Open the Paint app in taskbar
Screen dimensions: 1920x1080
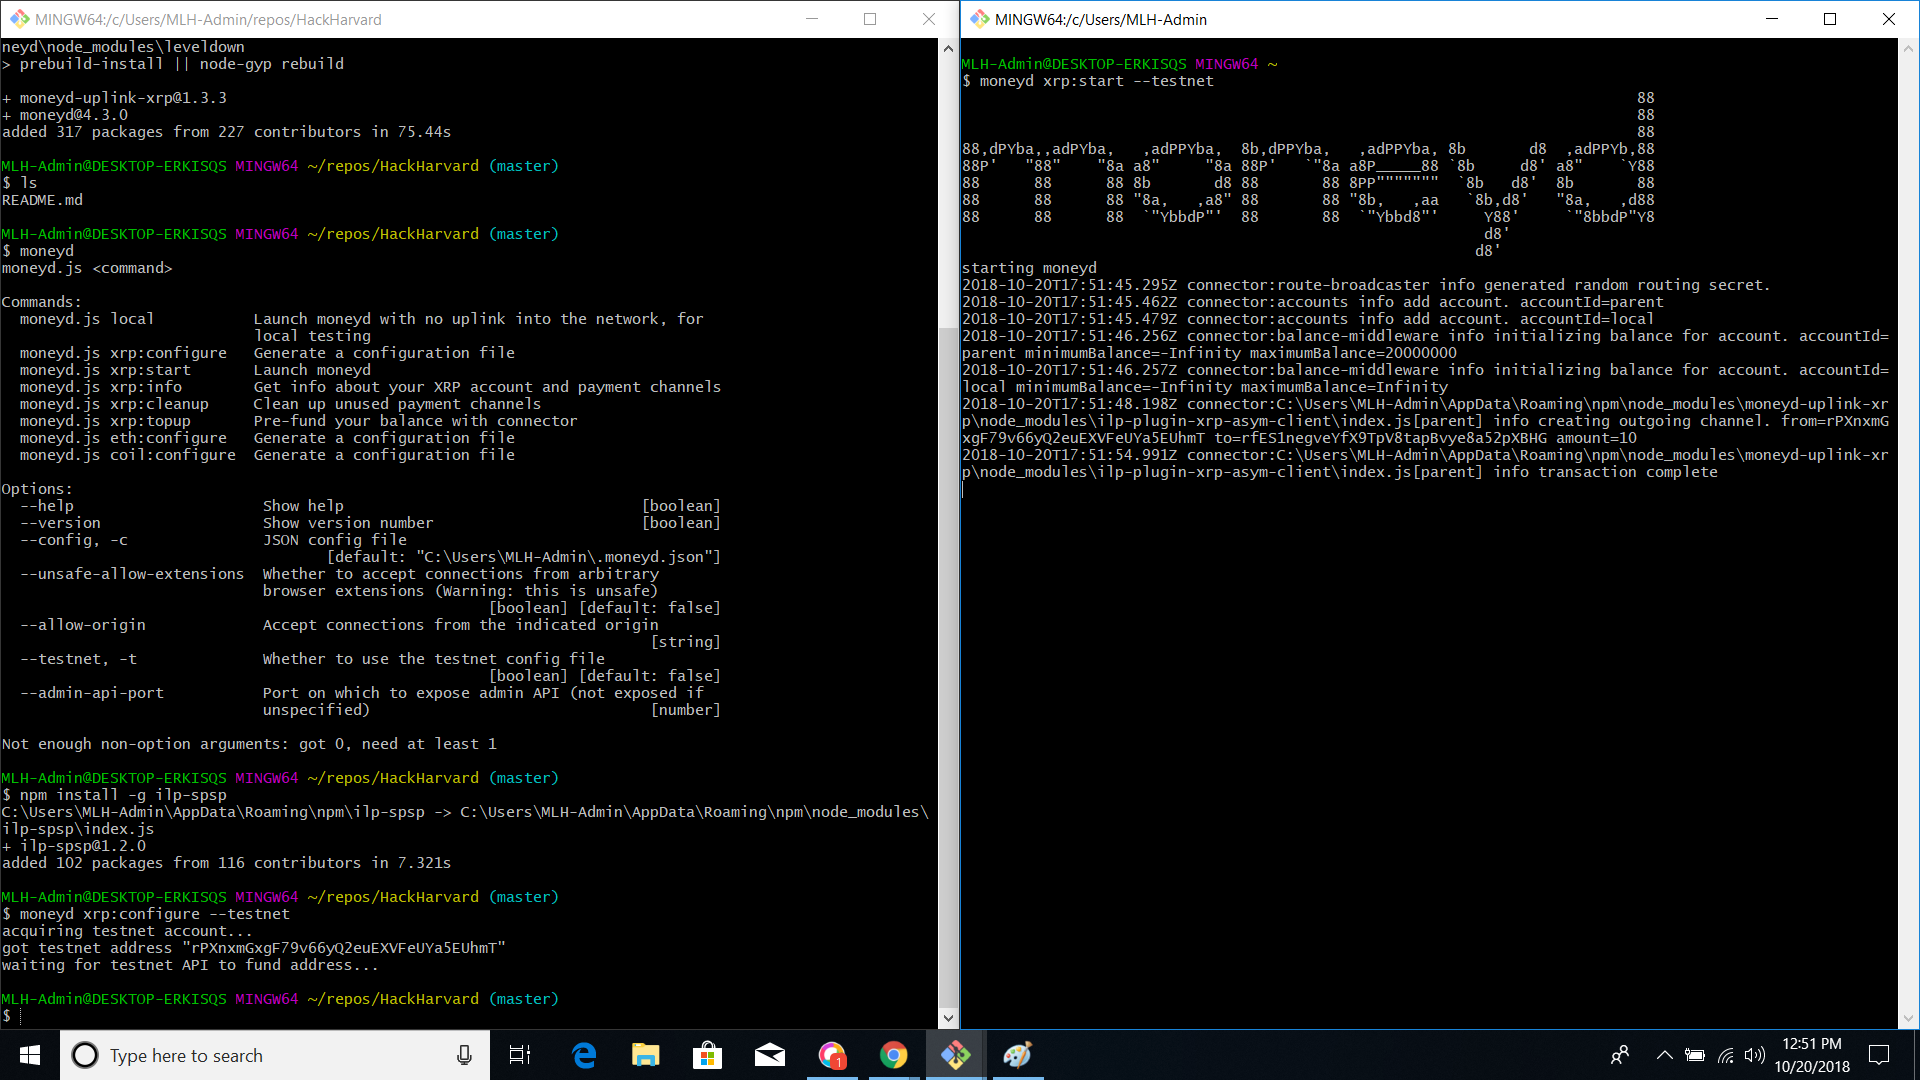[1017, 1055]
